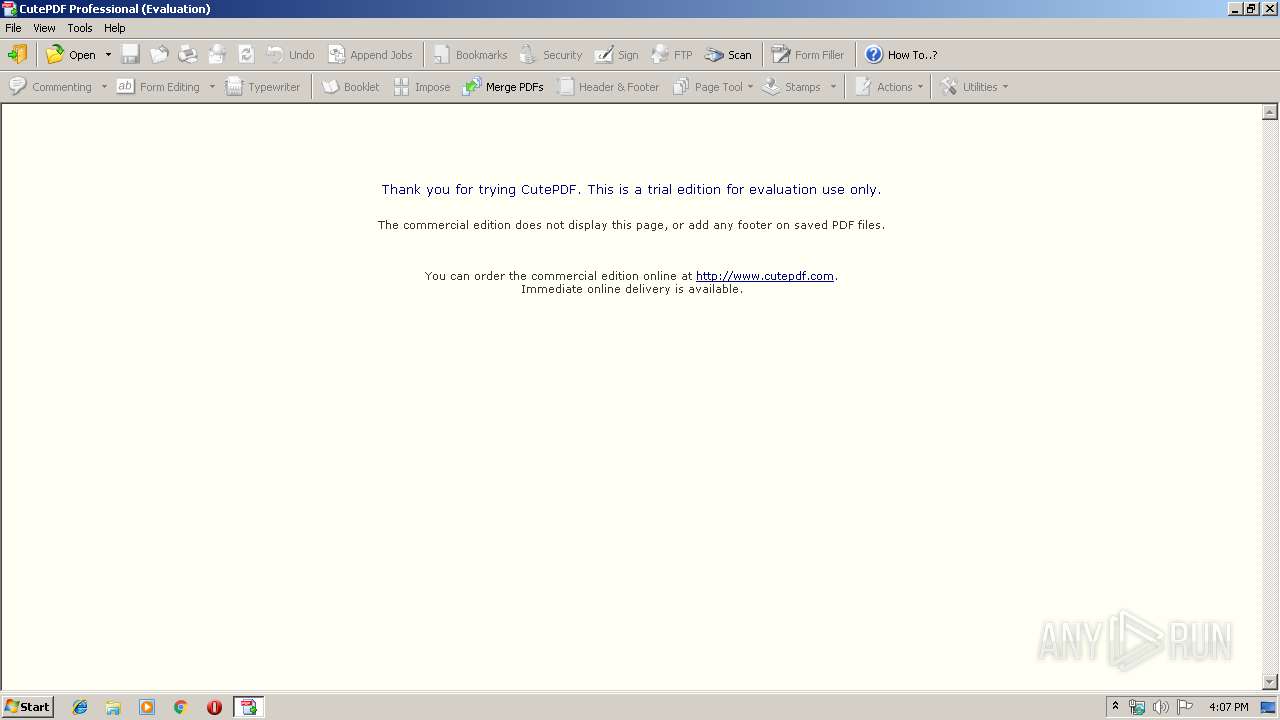The height and width of the screenshot is (720, 1280).
Task: Expand the Page Tool dropdown arrow
Action: (750, 87)
